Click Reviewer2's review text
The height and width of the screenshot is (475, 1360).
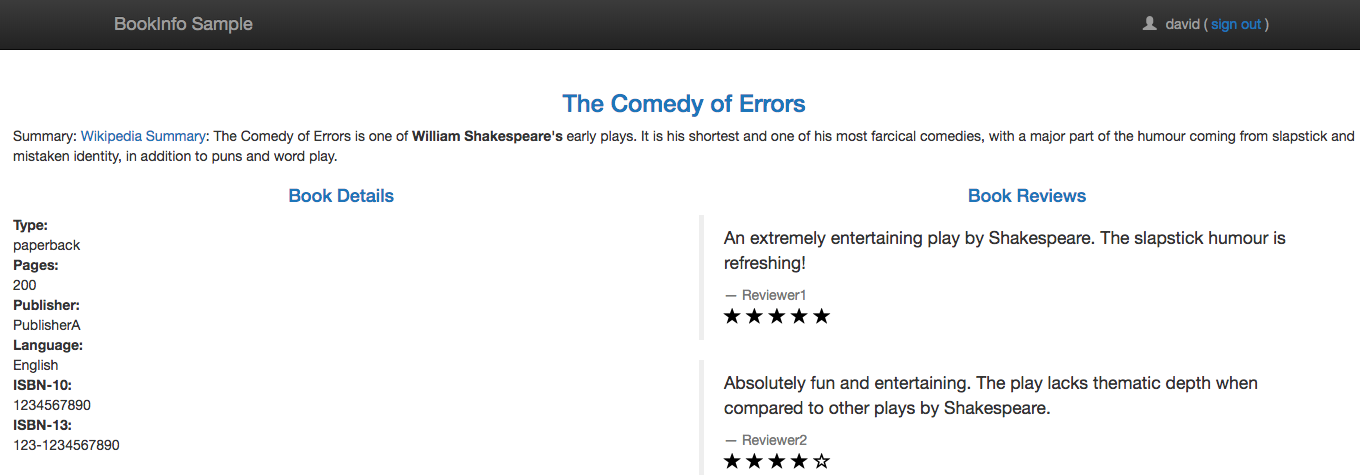pos(990,395)
